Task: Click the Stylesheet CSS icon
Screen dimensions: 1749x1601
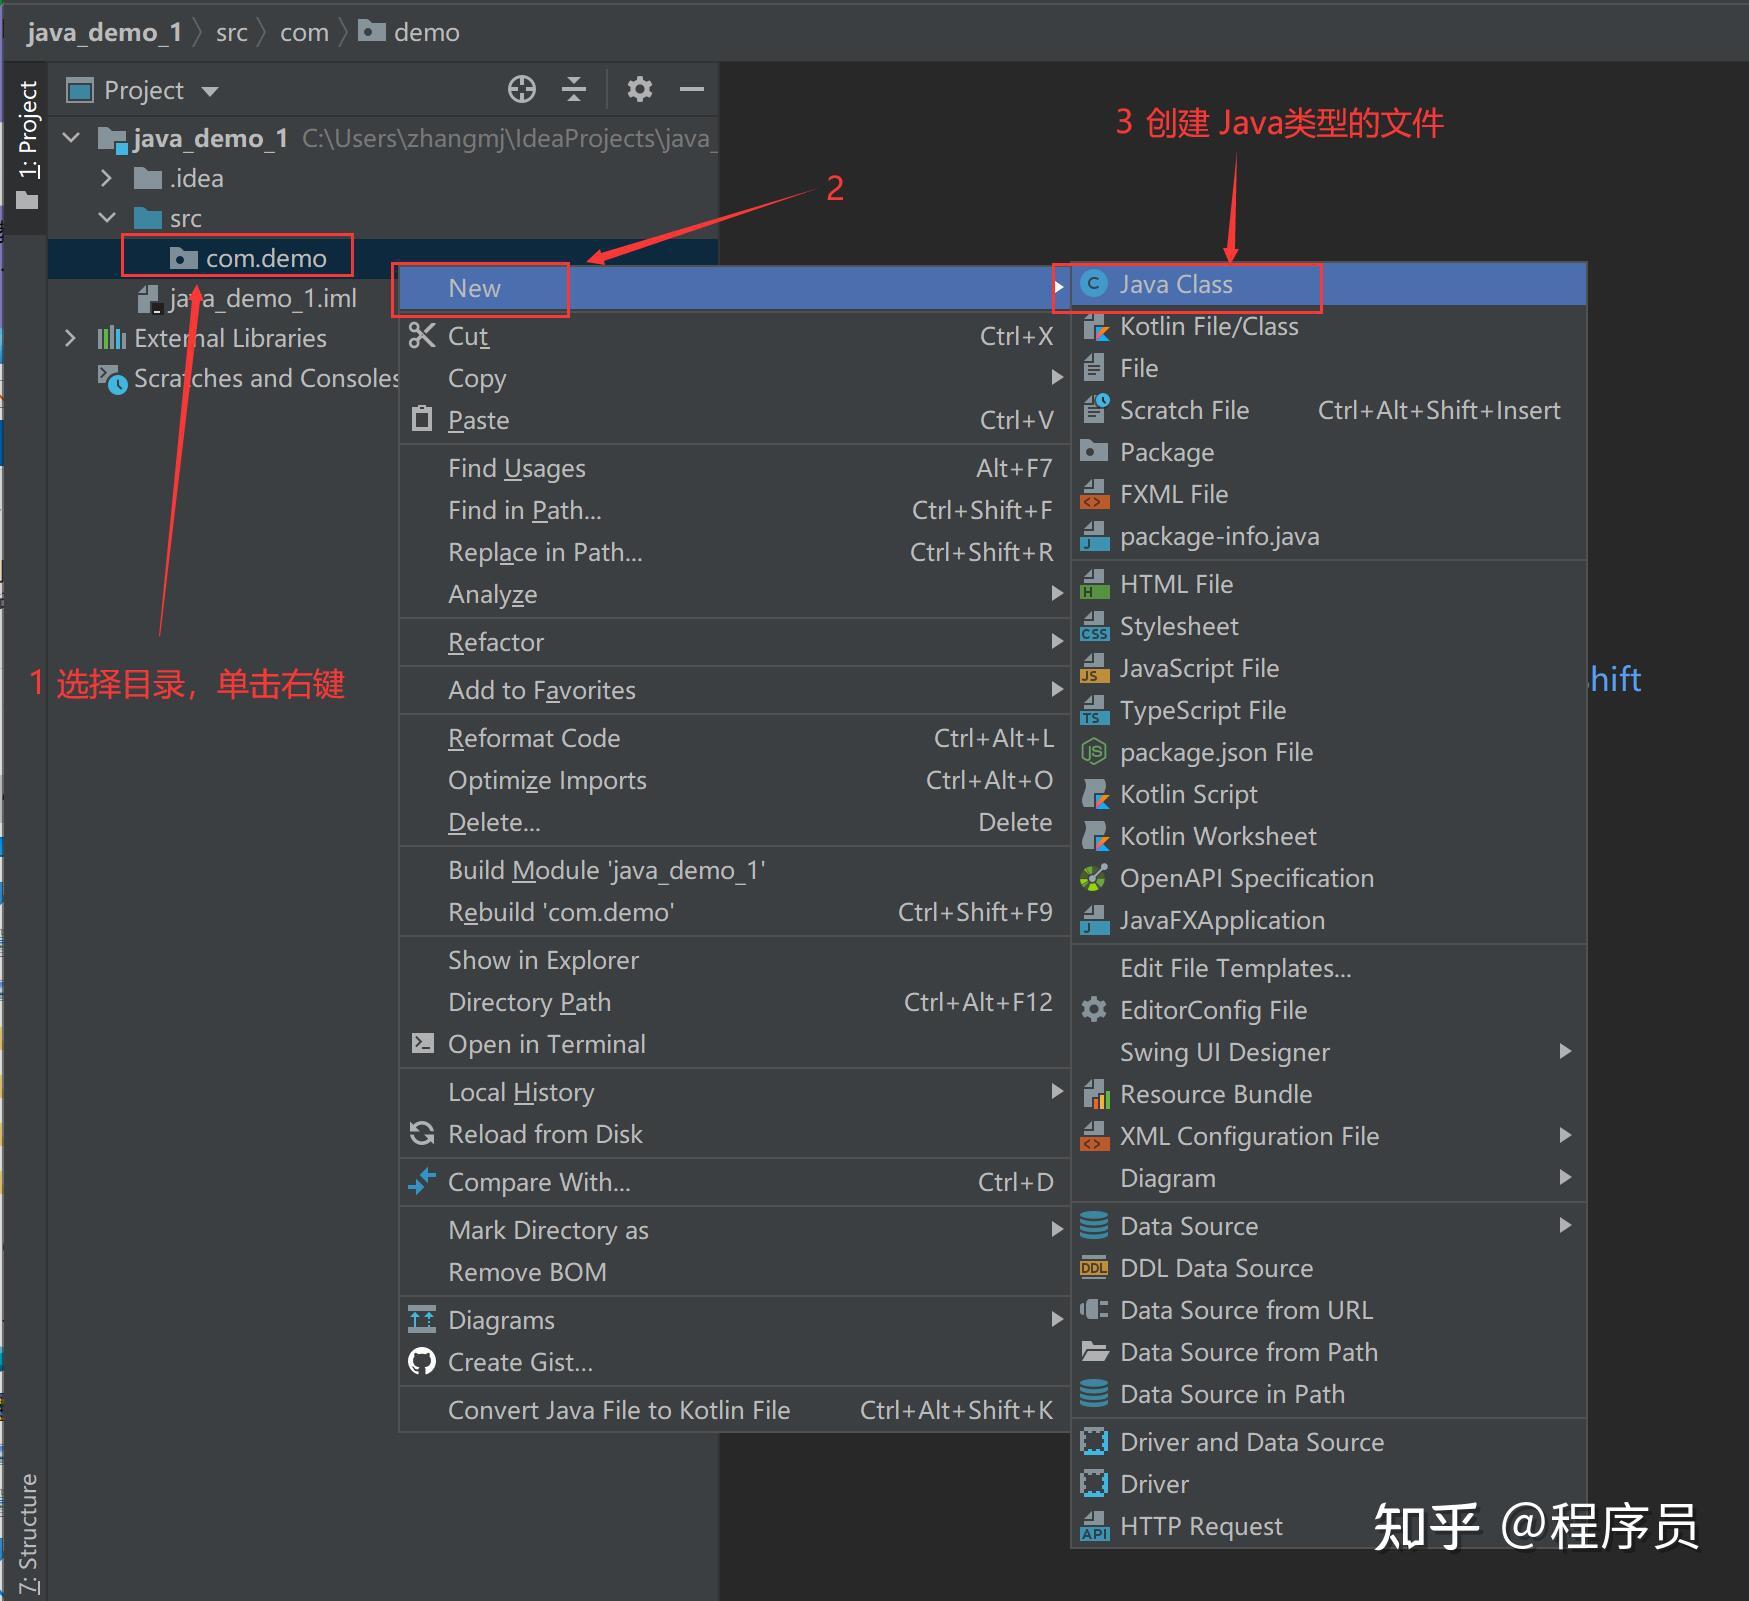Action: pyautogui.click(x=1095, y=626)
